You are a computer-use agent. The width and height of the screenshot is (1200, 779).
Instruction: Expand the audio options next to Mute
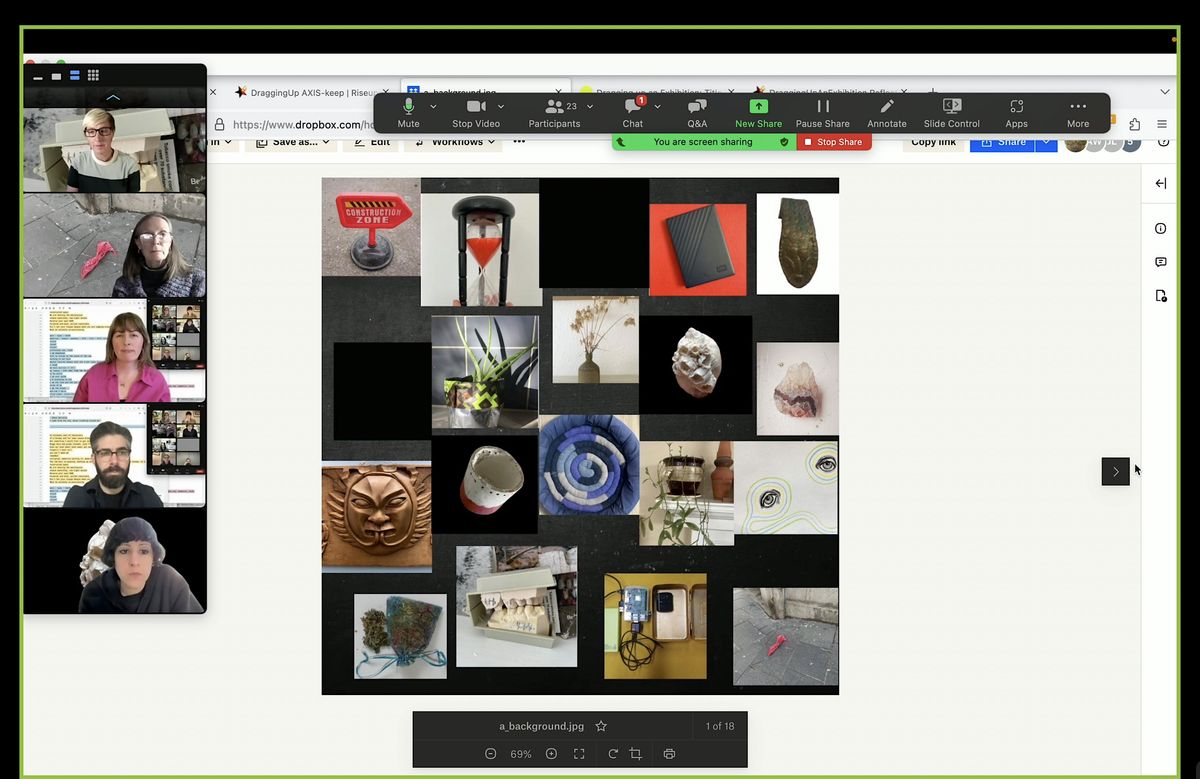[431, 105]
